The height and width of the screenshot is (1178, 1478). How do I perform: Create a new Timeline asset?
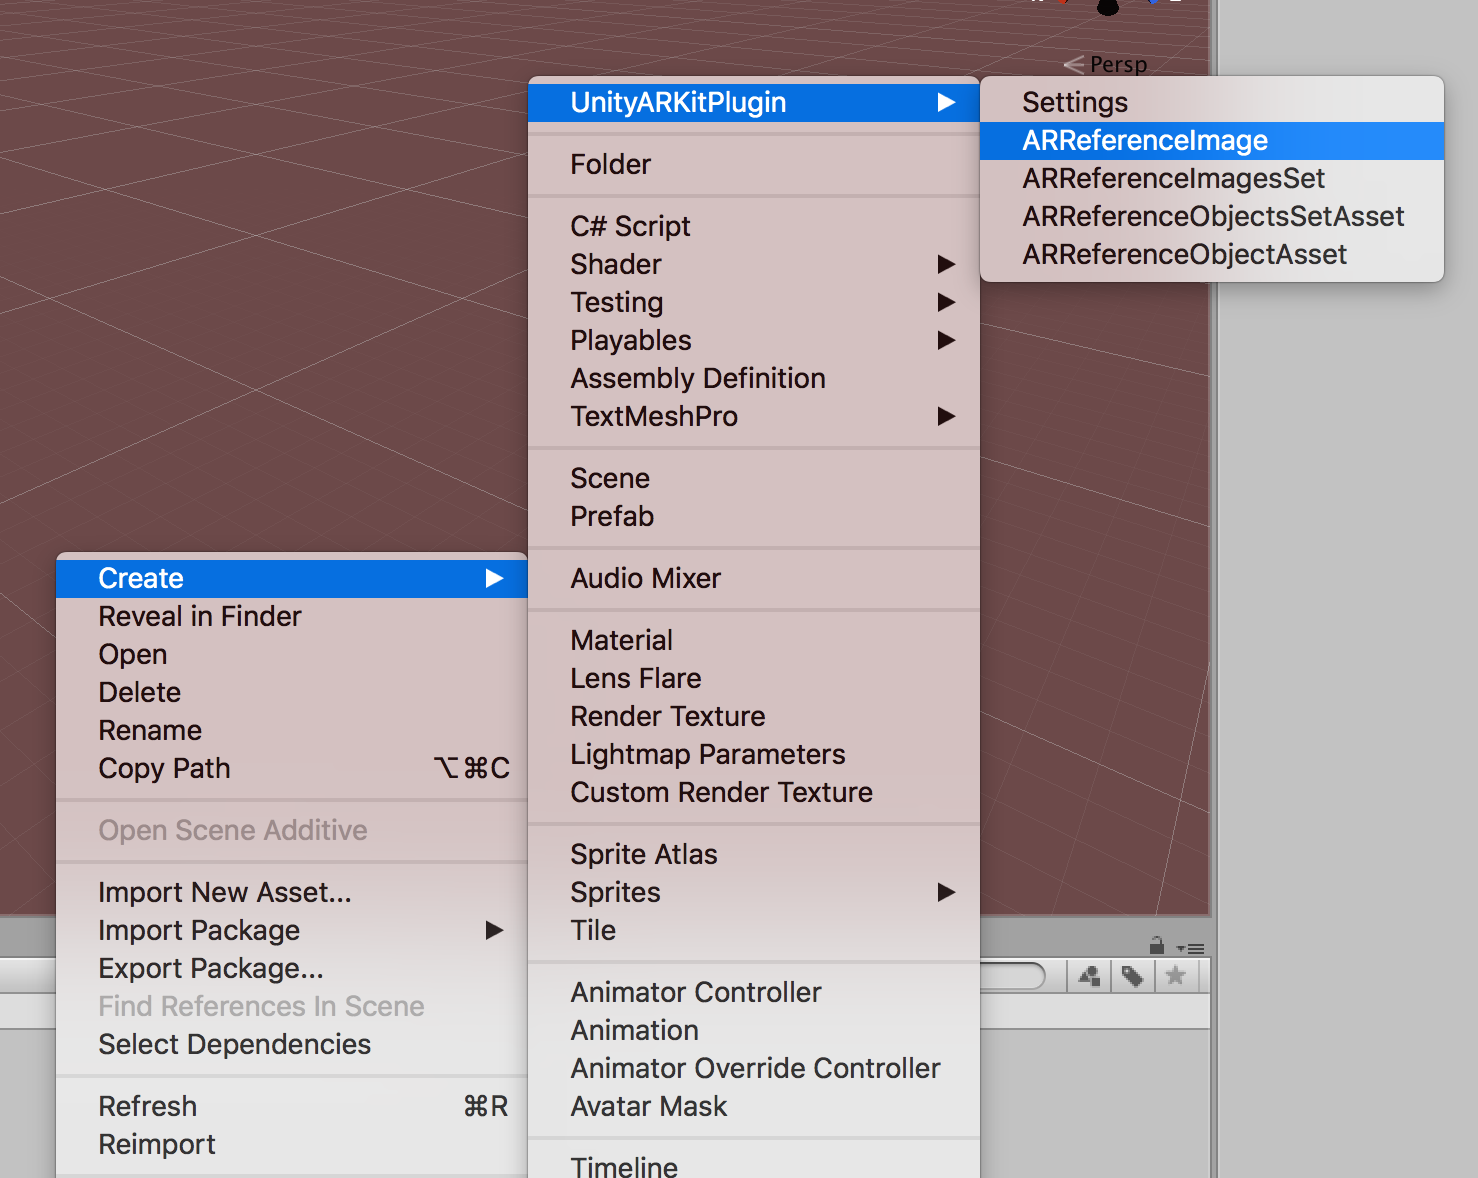(x=753, y=1164)
